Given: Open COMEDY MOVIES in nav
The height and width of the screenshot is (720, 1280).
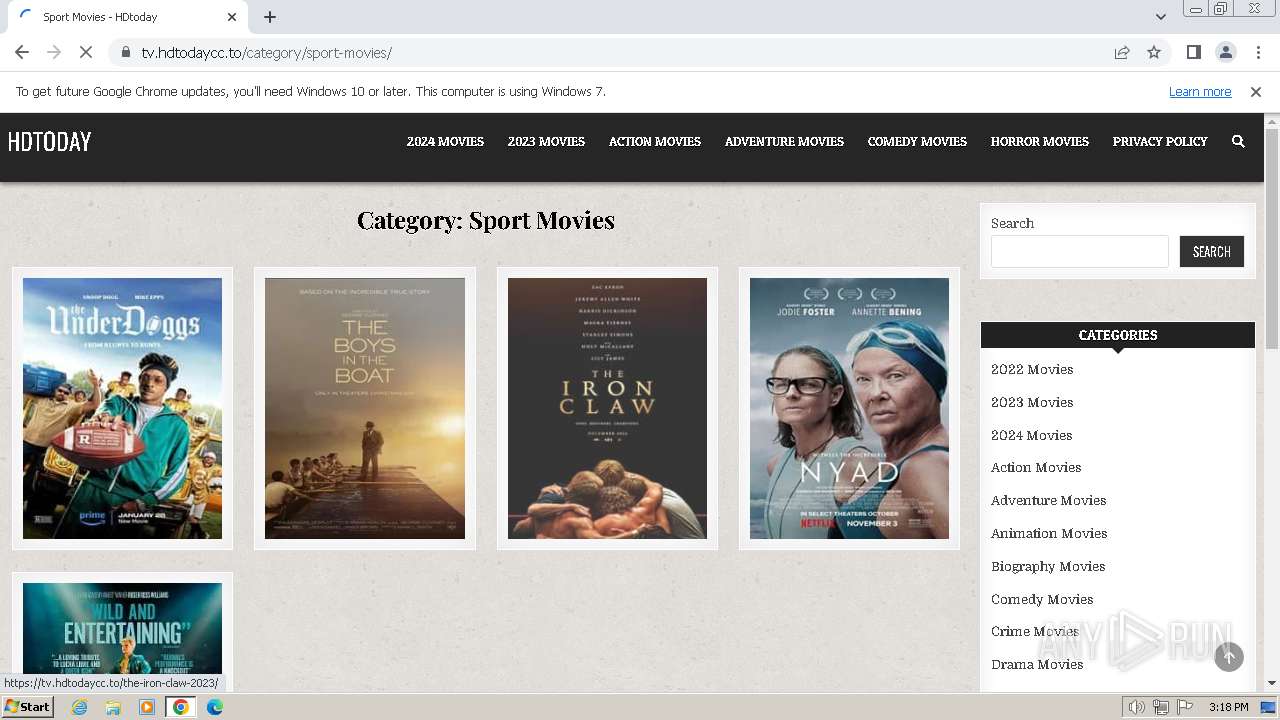Looking at the screenshot, I should tap(917, 142).
